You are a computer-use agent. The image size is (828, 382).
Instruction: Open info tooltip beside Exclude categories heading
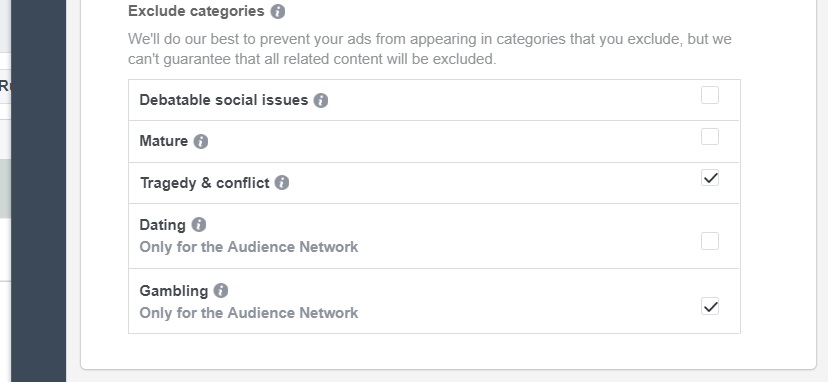[x=278, y=12]
